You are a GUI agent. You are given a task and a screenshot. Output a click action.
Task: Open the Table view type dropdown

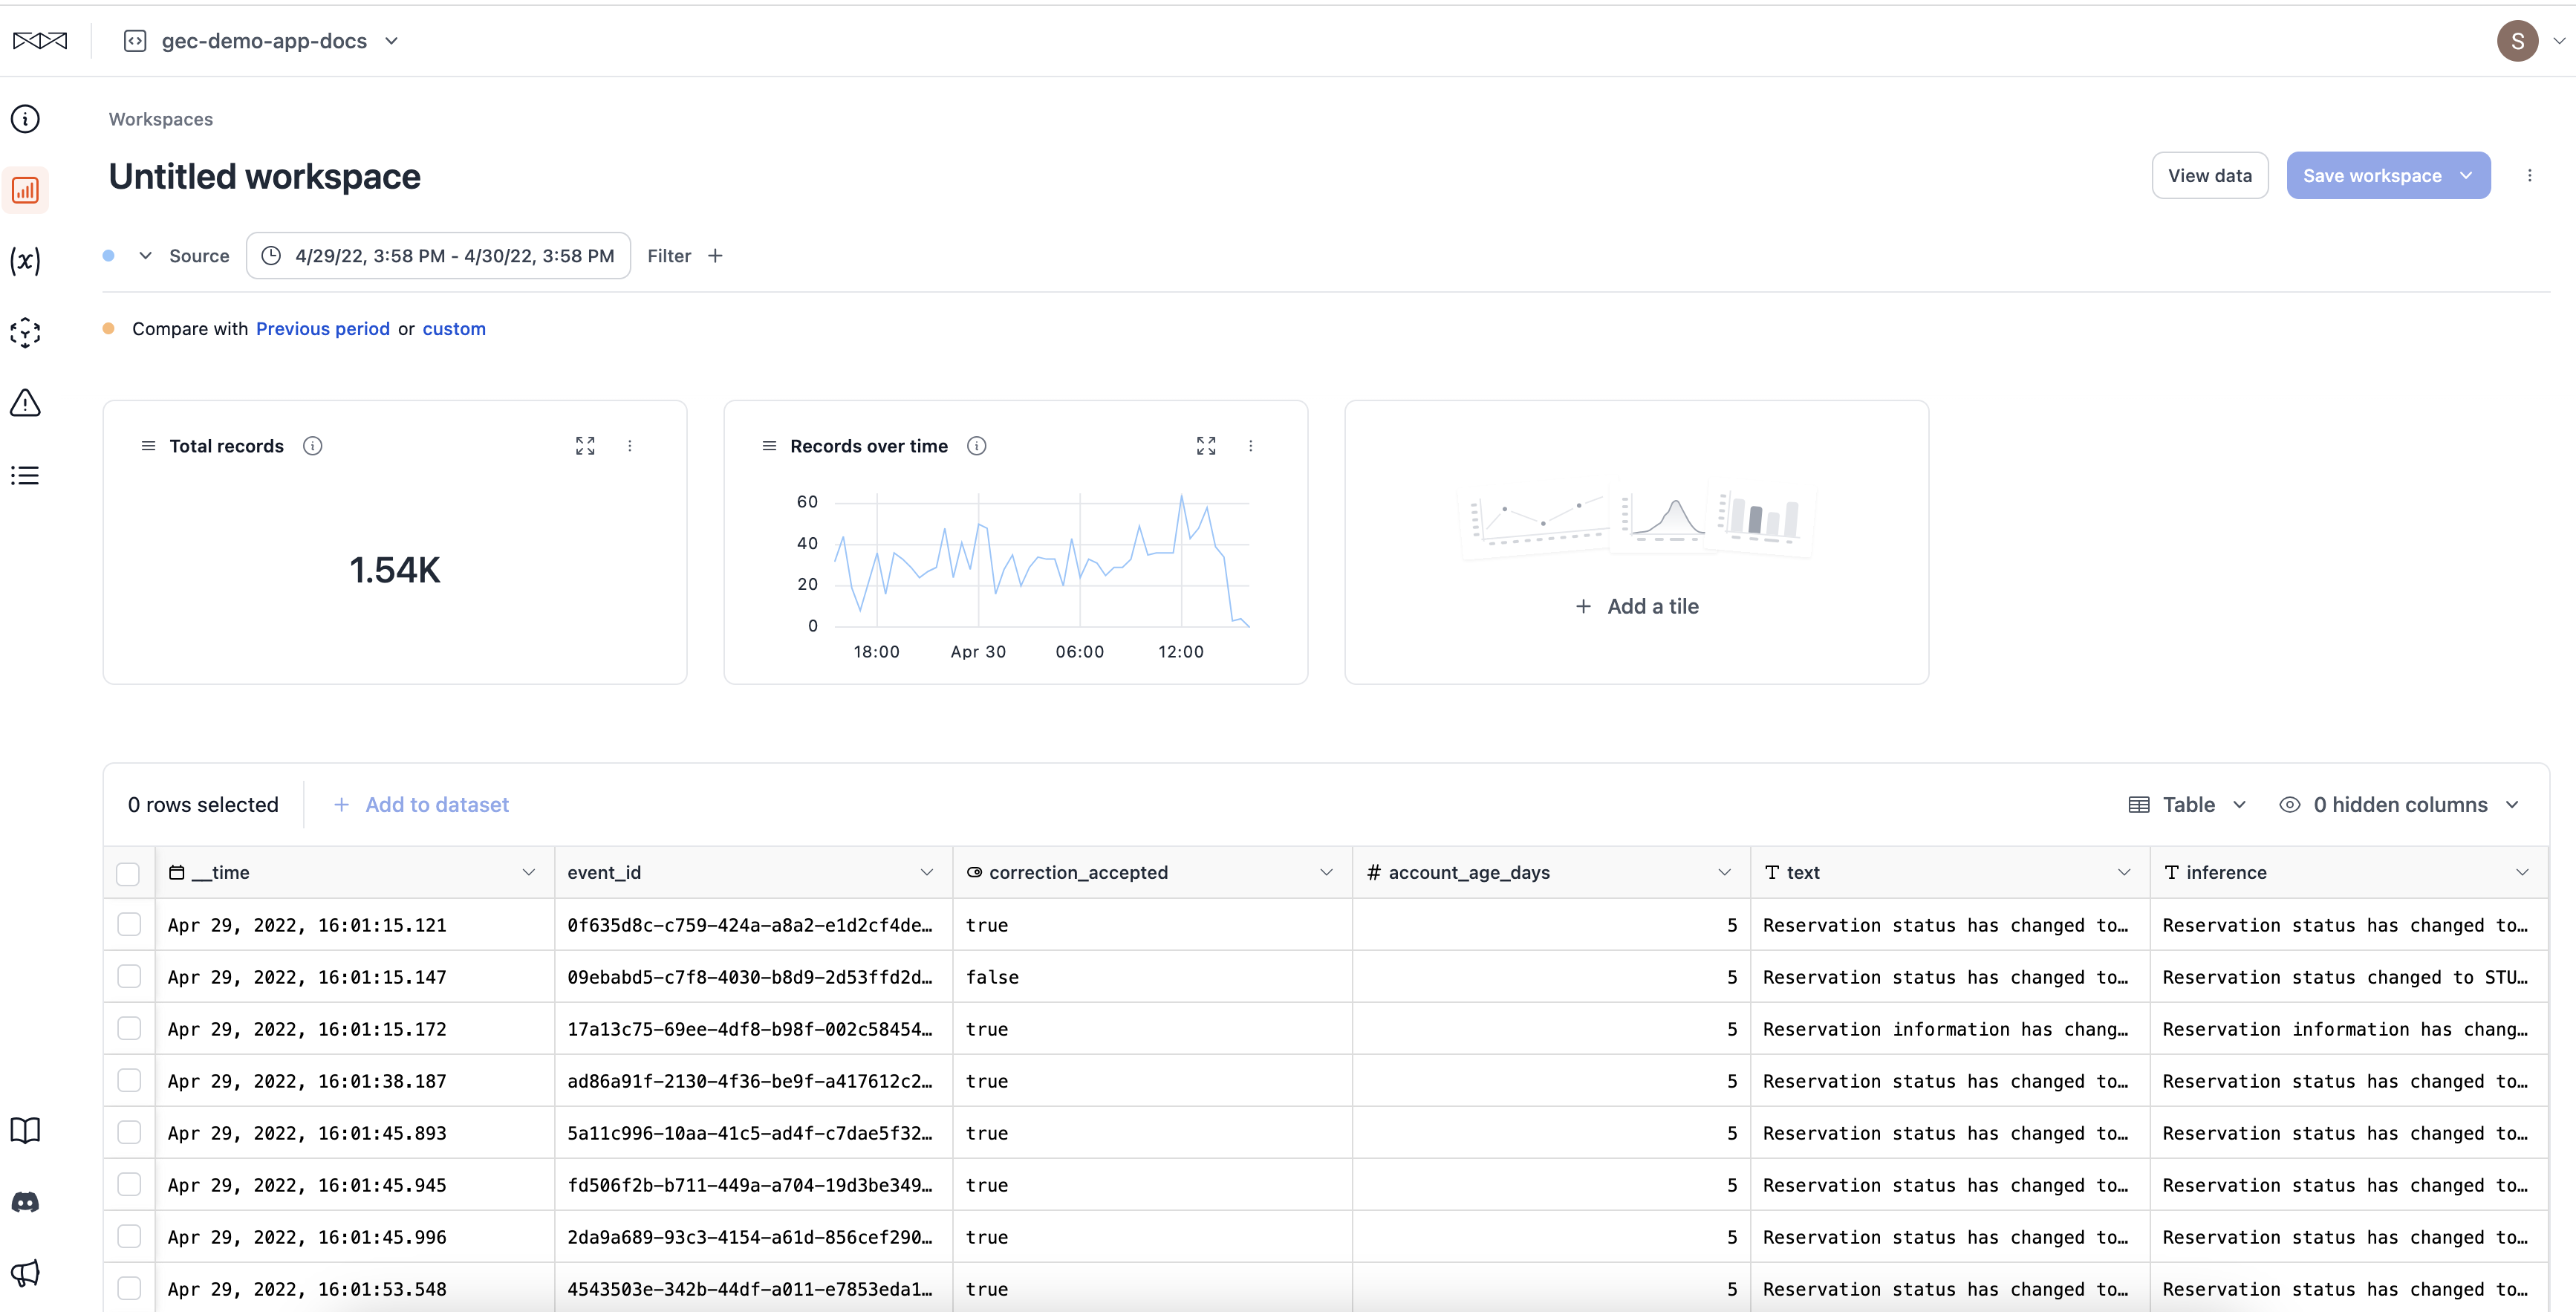[x=2188, y=805]
